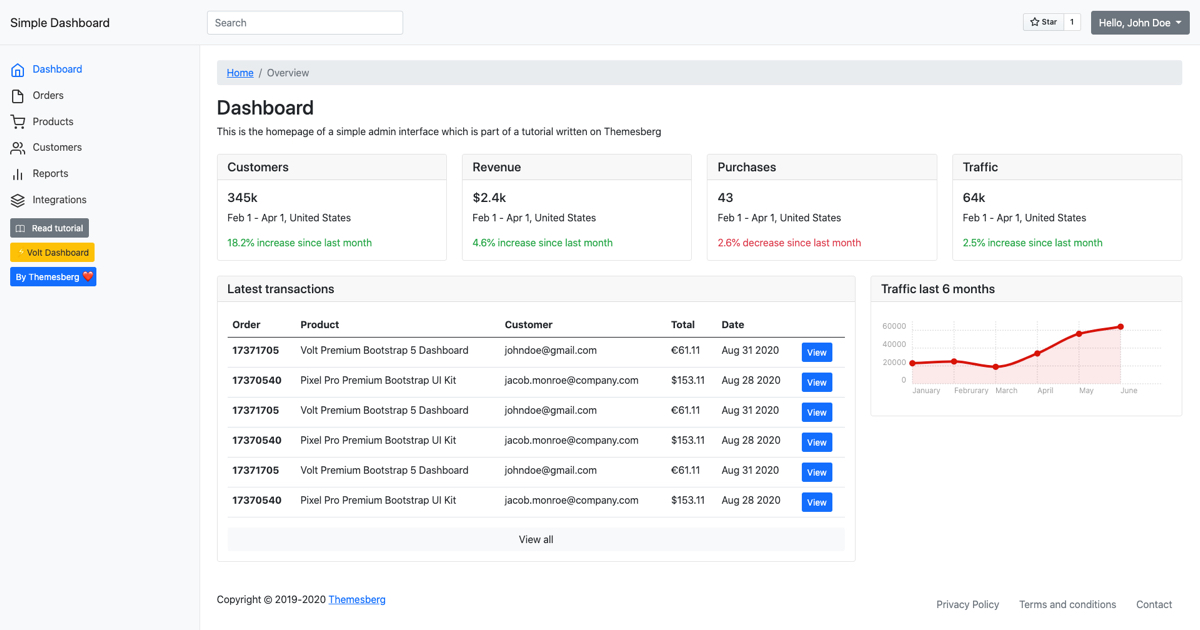Select the Overview breadcrumb entry
The height and width of the screenshot is (630, 1200).
288,72
